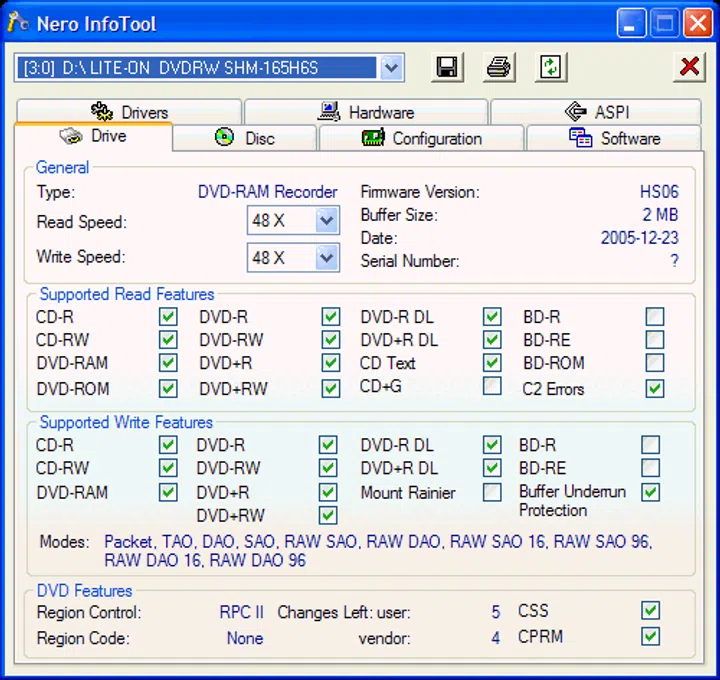
Task: Click the date value 2005-12-23
Action: click(x=640, y=238)
